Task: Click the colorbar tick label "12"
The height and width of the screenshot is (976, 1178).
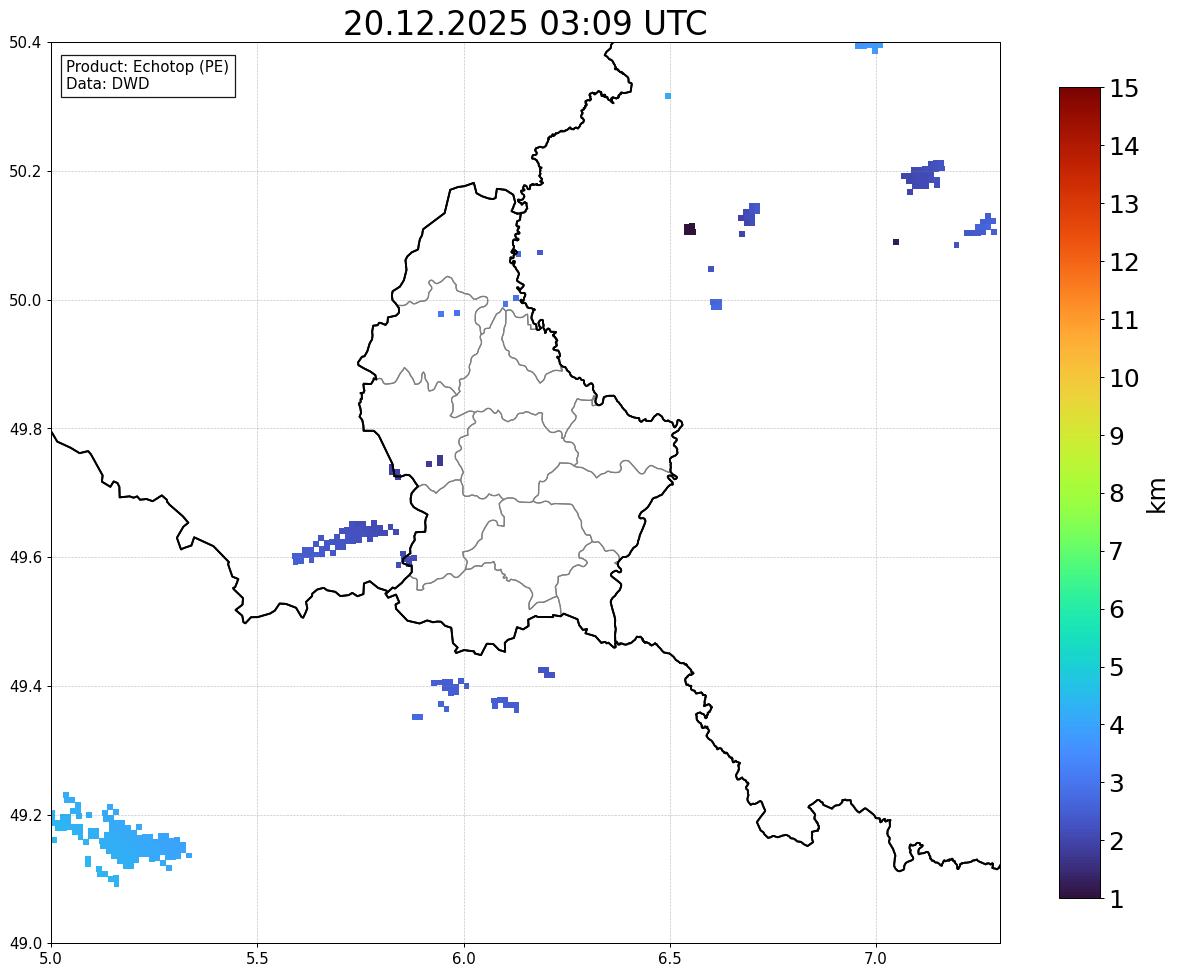Action: [1124, 262]
